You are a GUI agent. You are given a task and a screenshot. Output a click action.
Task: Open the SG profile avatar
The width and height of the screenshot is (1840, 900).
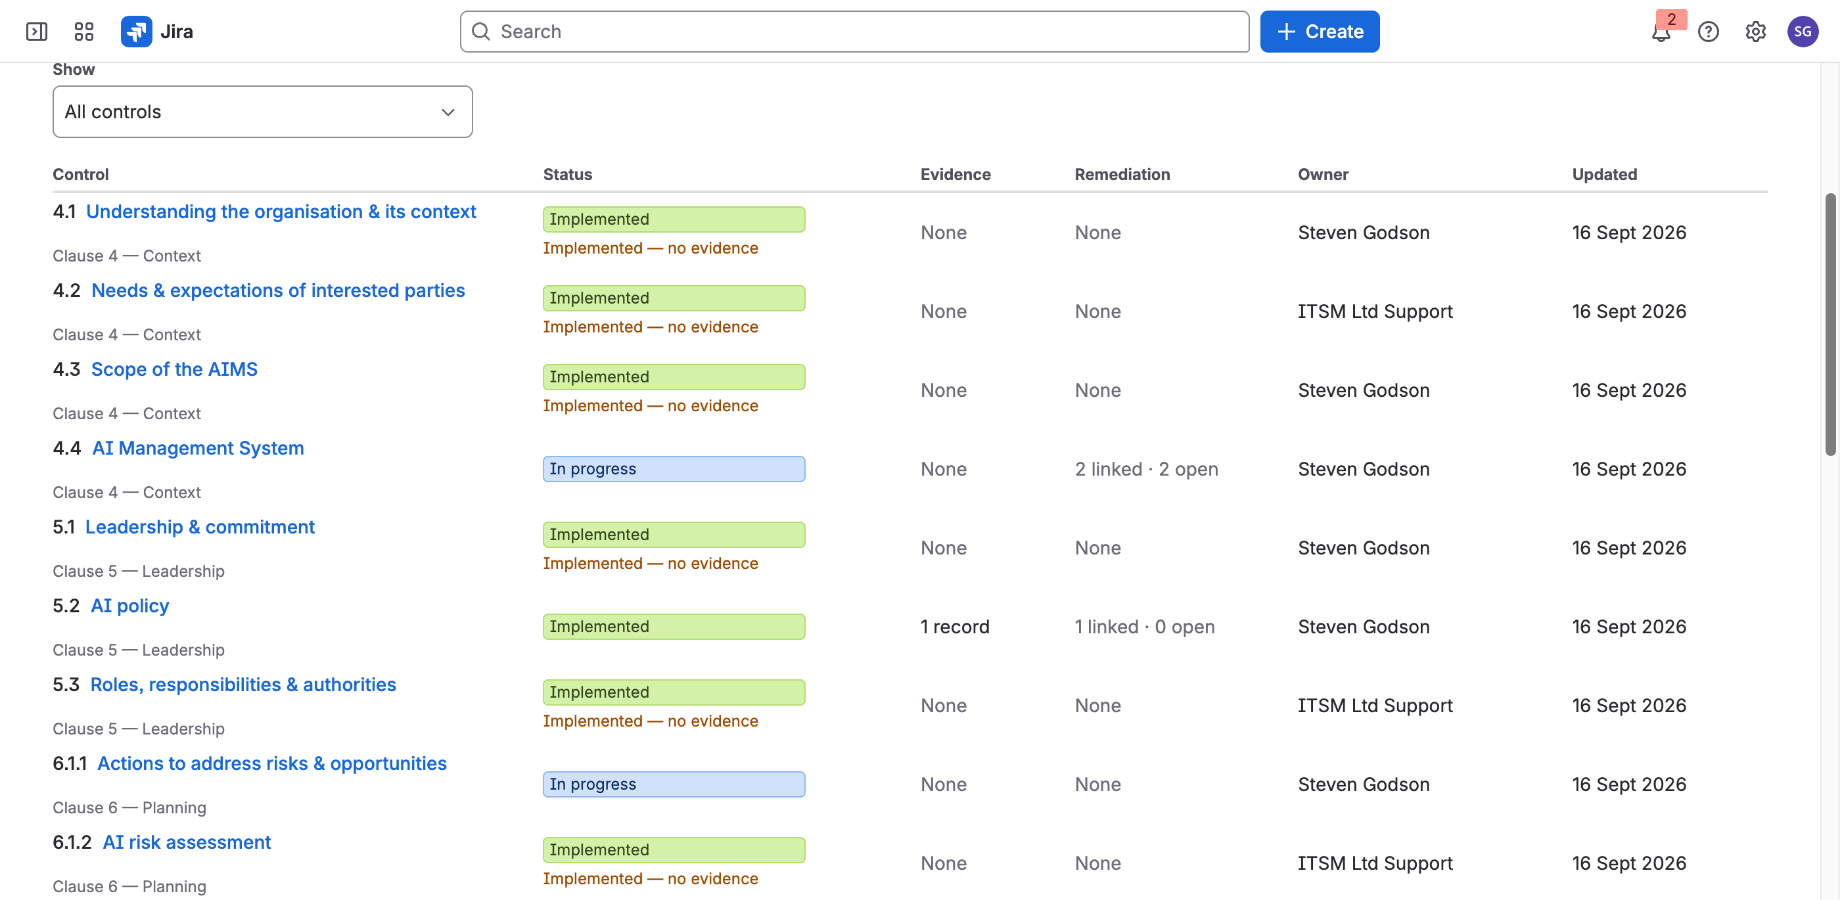pos(1803,32)
